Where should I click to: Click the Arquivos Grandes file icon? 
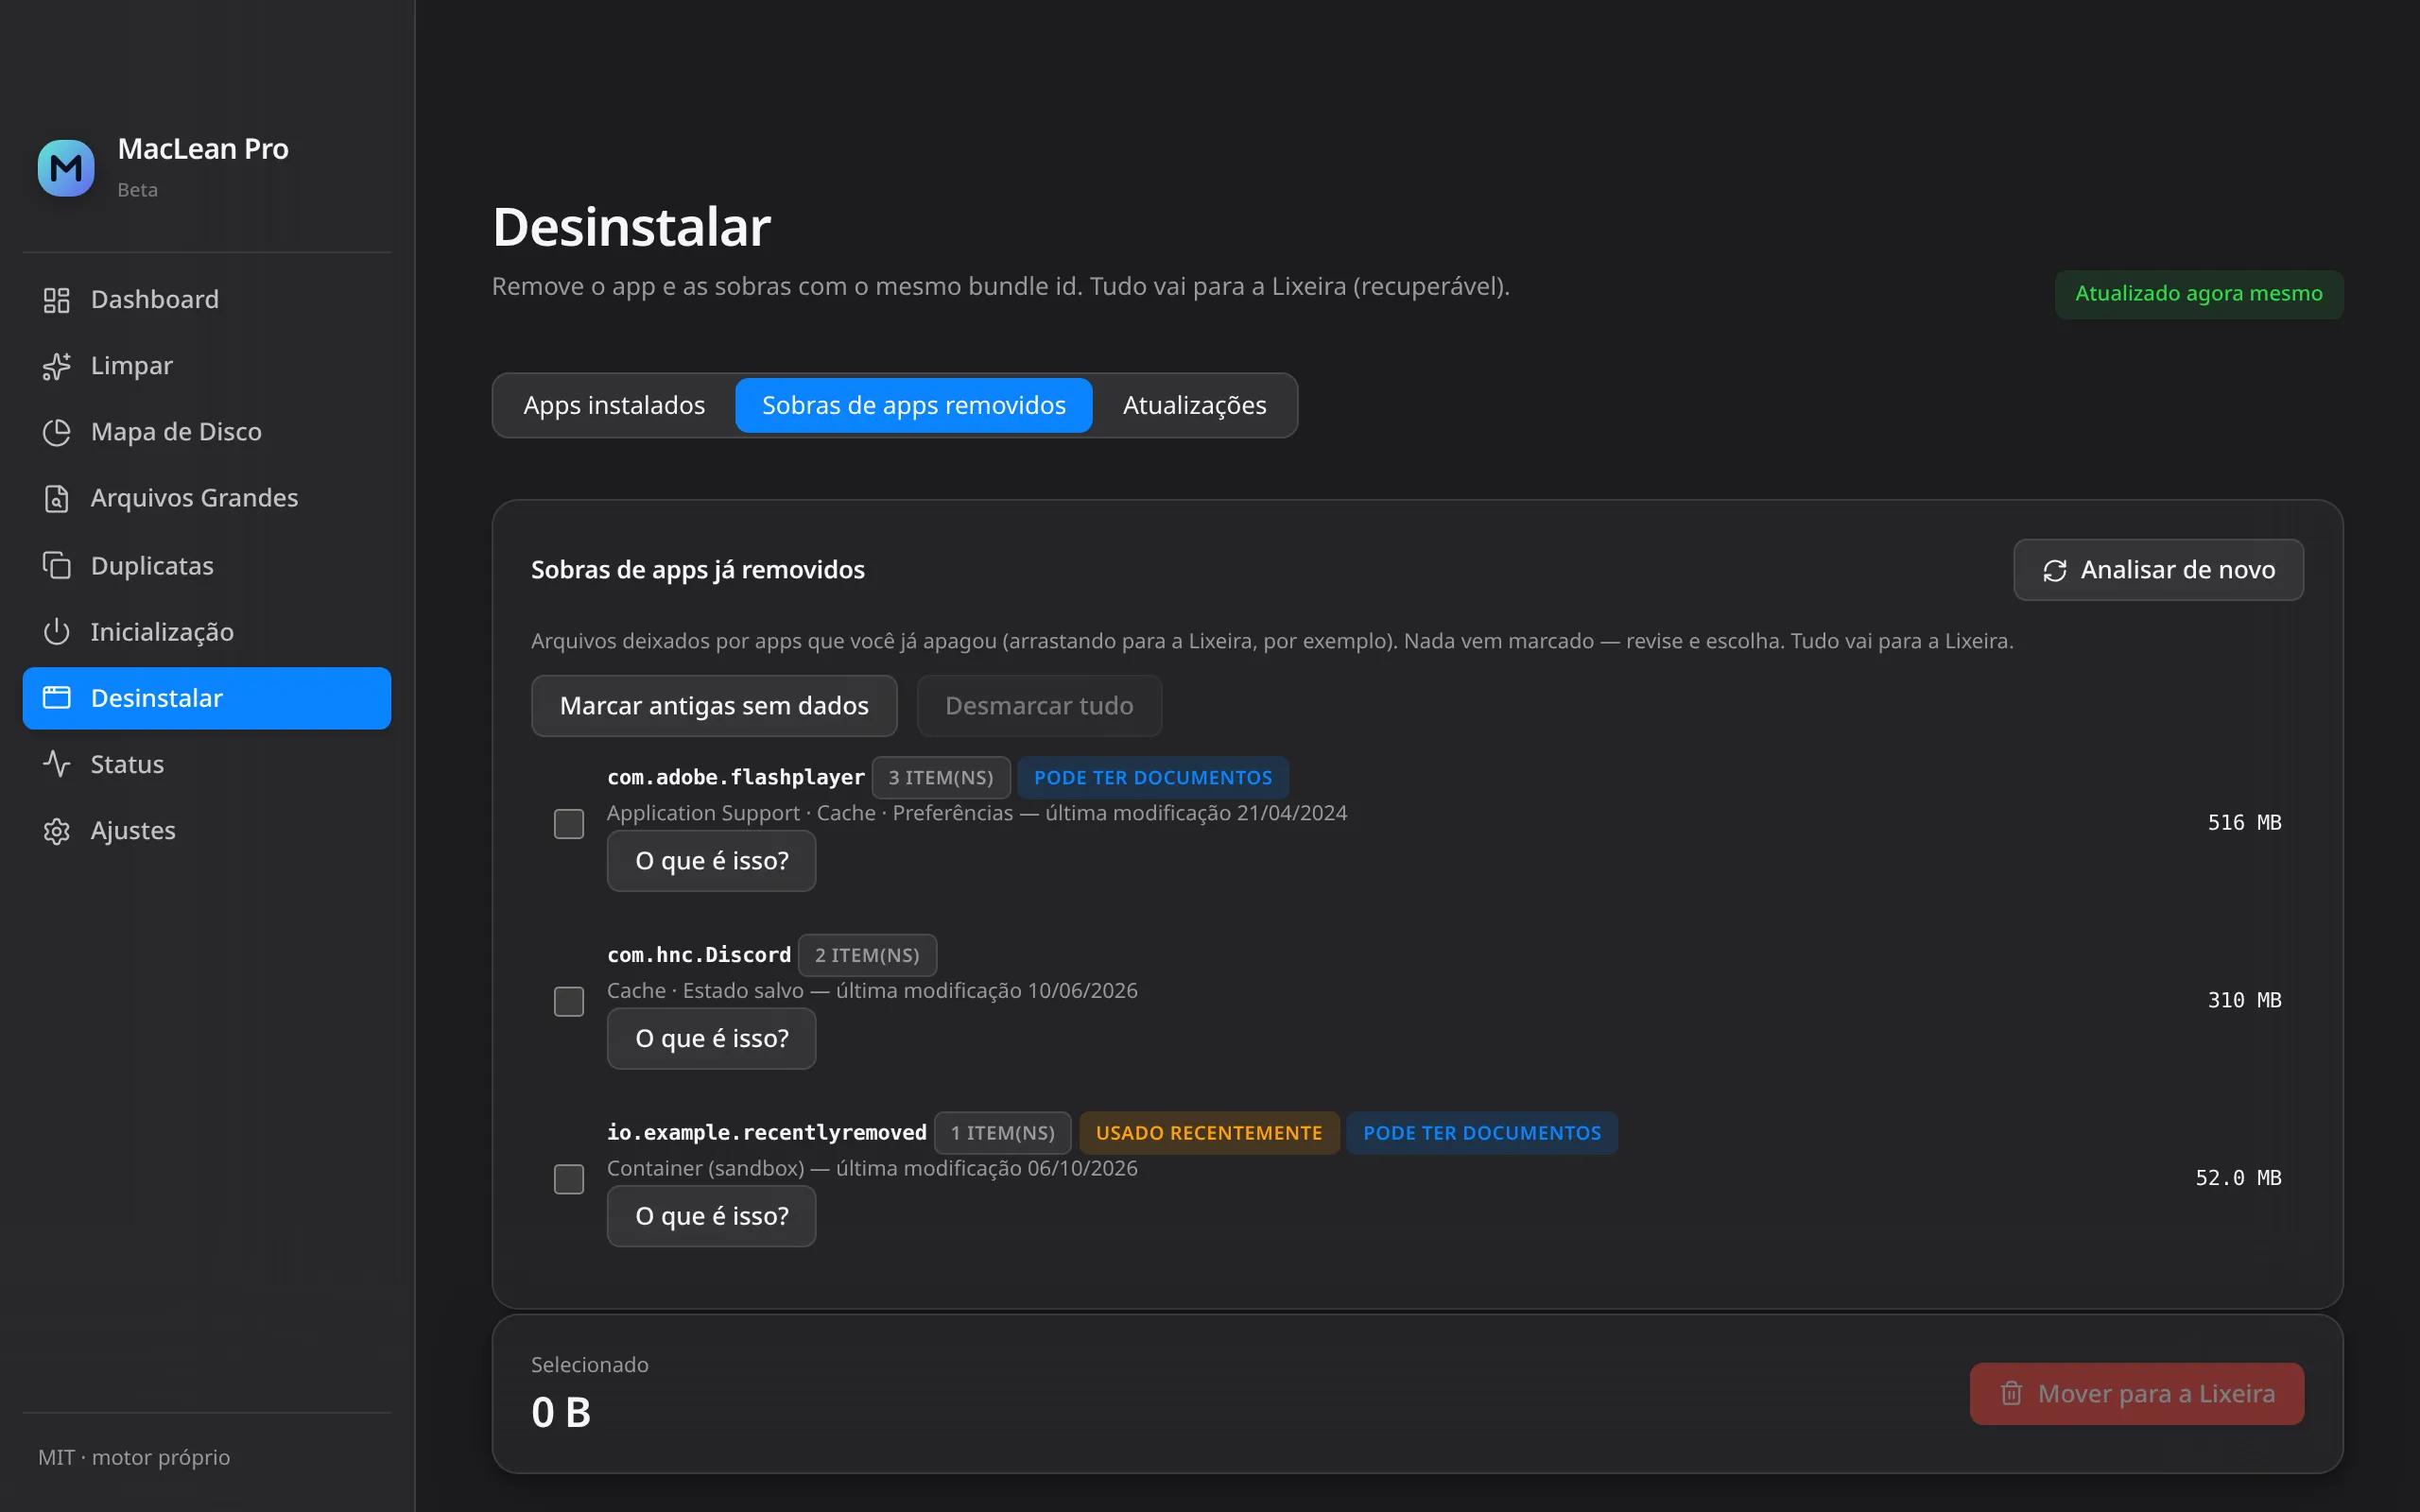pyautogui.click(x=57, y=498)
